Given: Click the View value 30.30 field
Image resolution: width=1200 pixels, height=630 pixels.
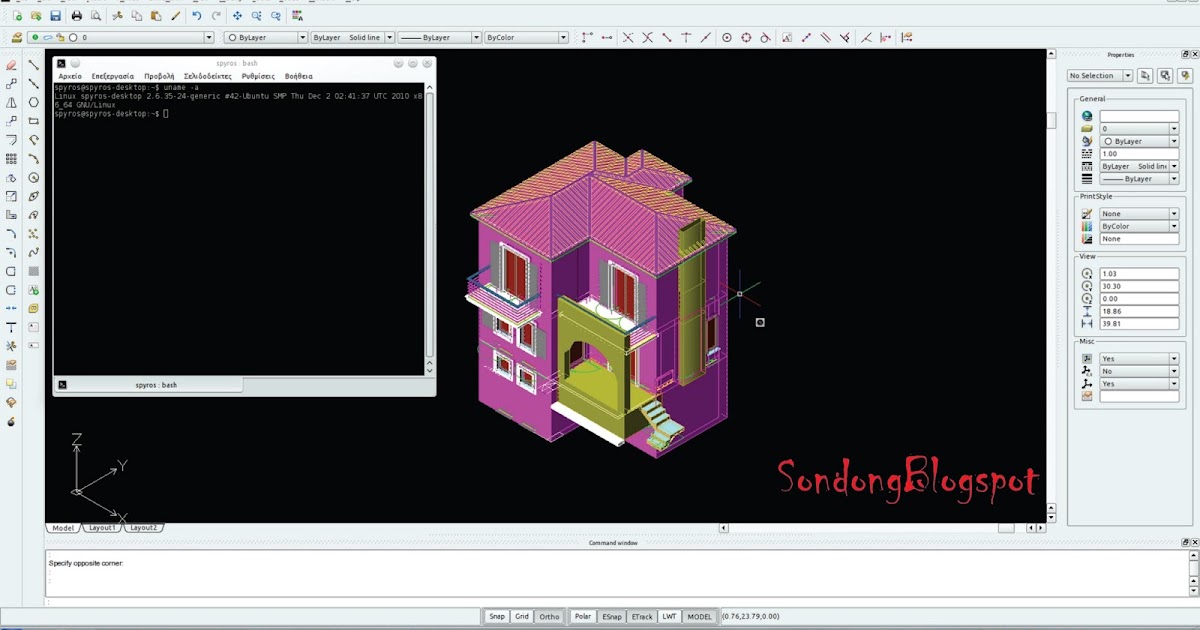Looking at the screenshot, I should click(x=1139, y=286).
